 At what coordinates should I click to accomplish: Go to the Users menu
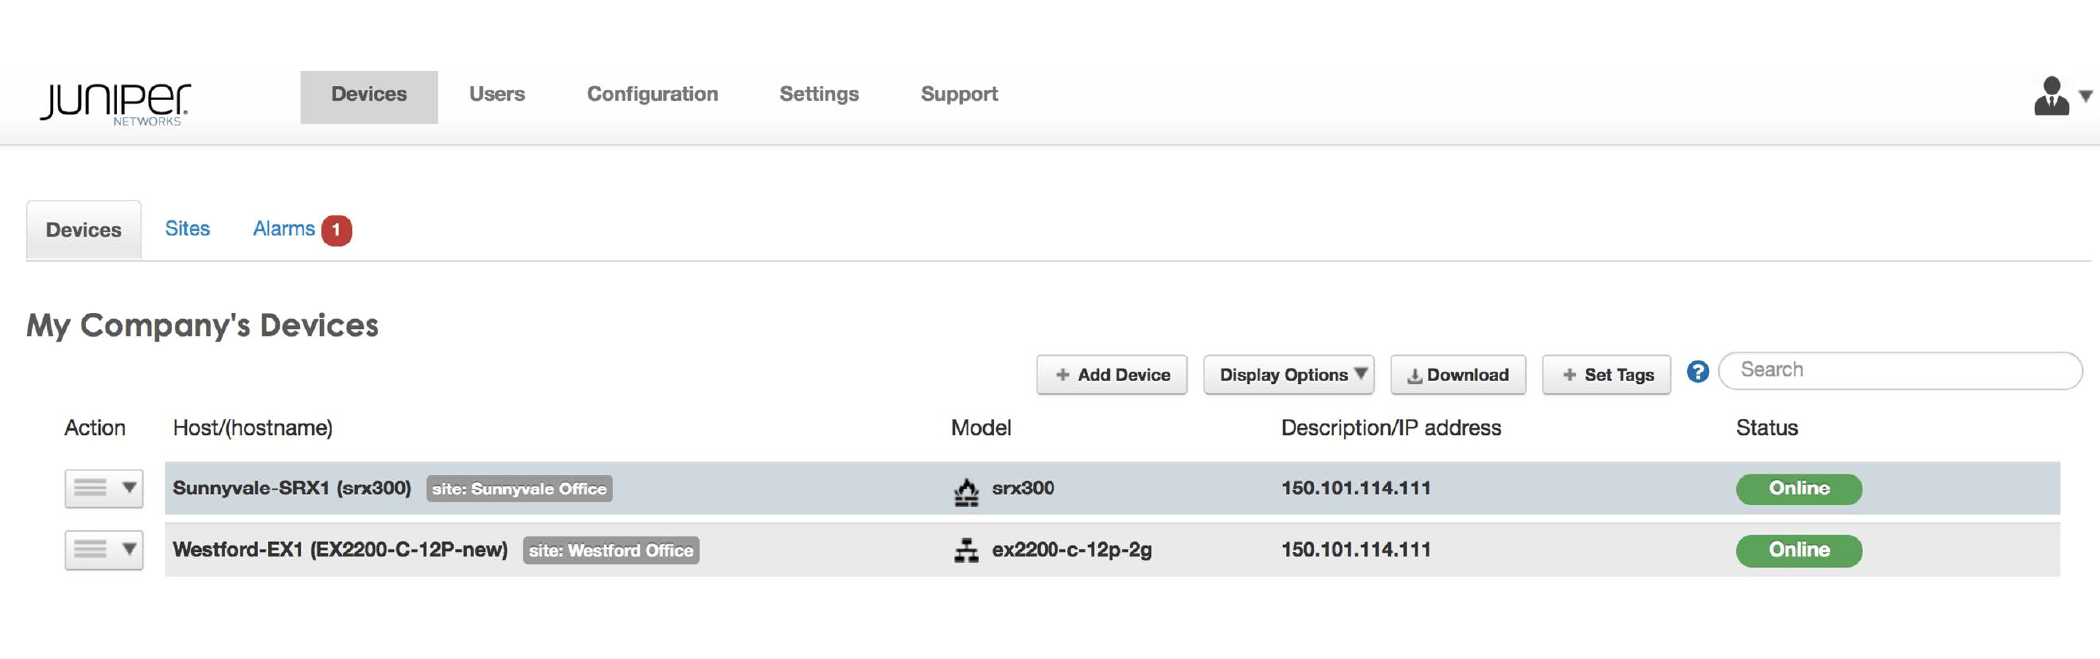497,94
